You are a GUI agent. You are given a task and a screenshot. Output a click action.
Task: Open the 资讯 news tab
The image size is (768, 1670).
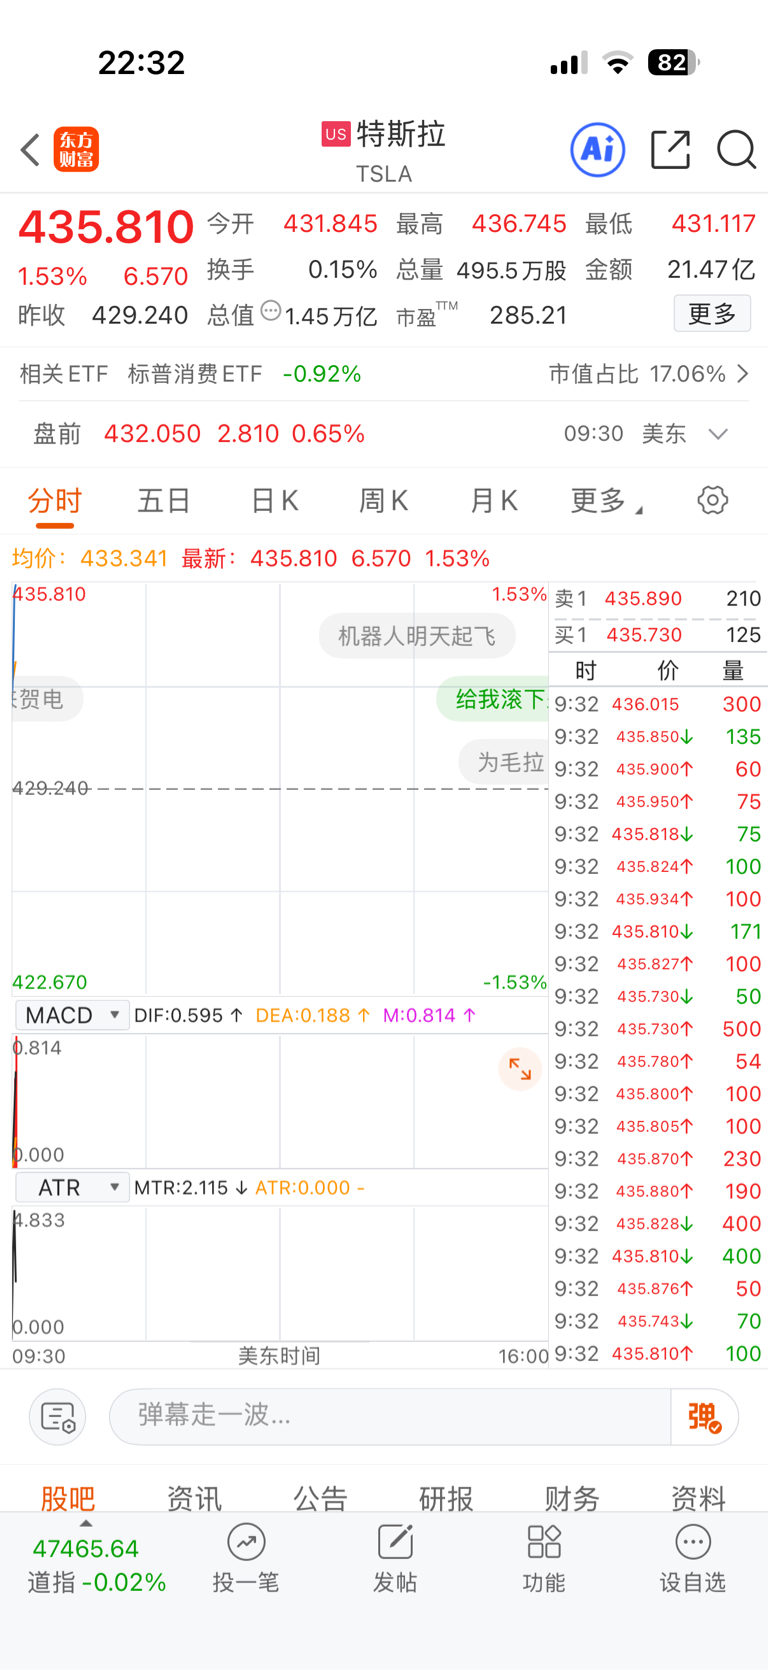point(194,1497)
